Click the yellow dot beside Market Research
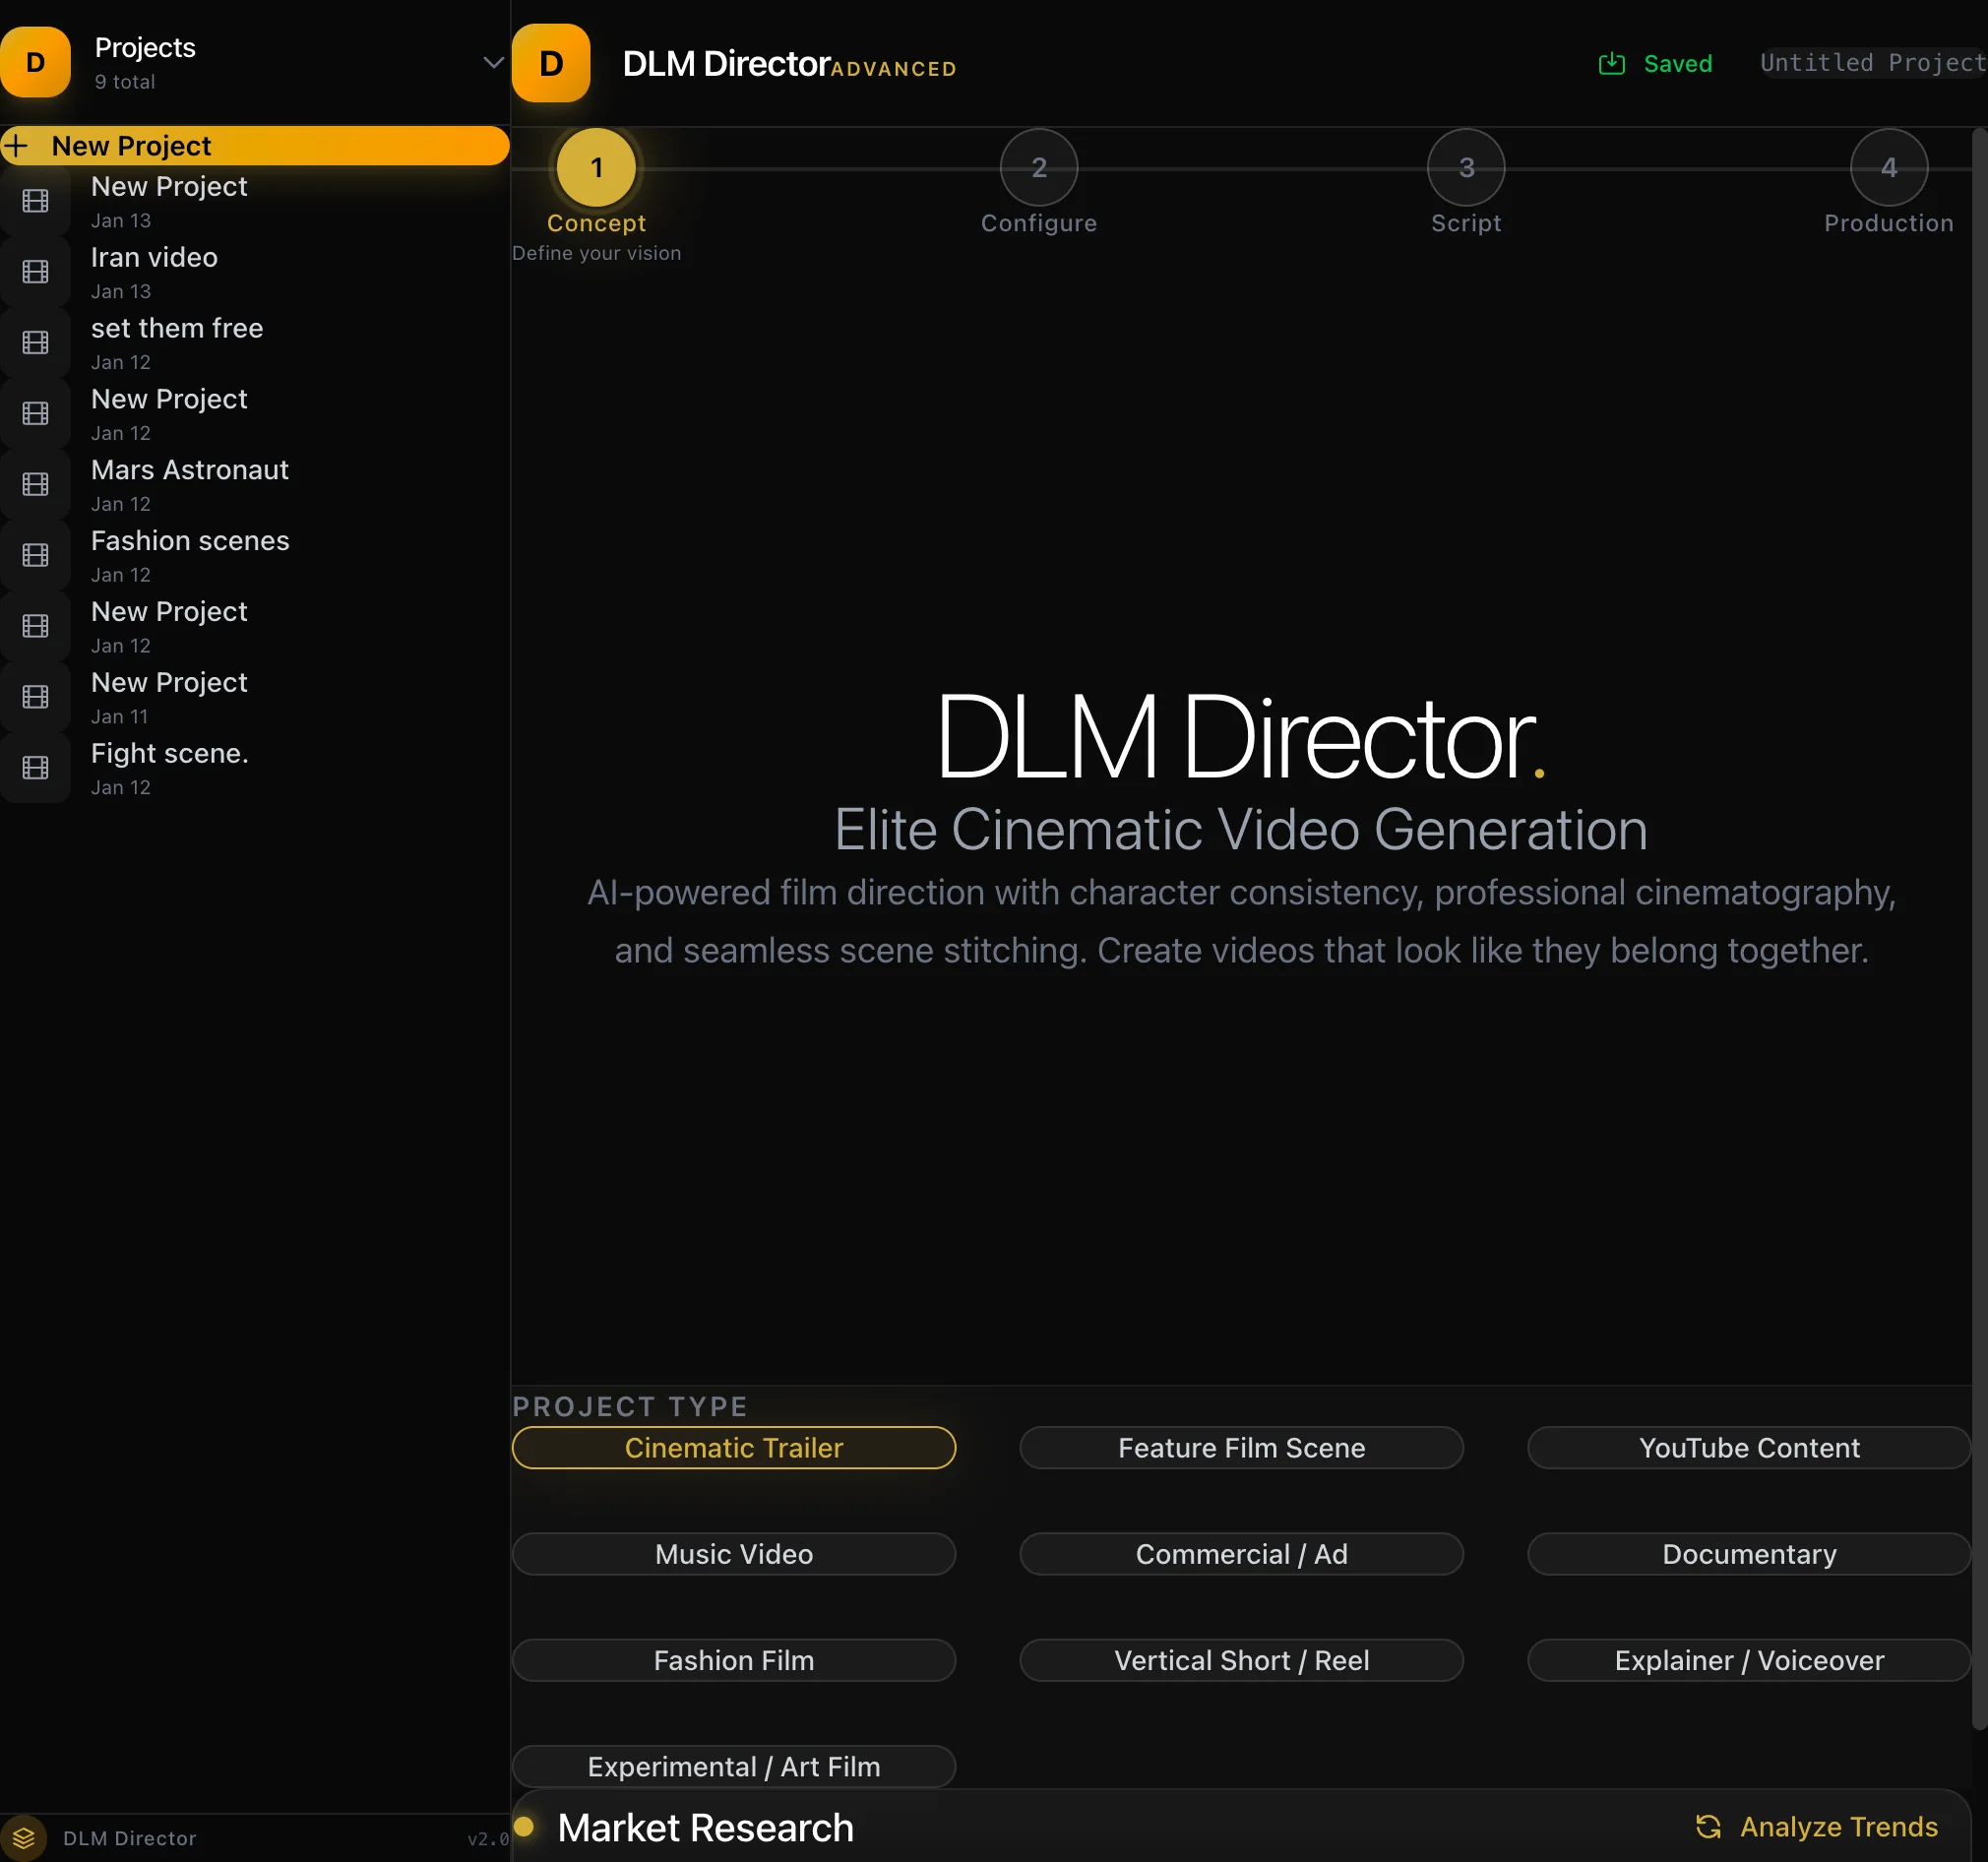The height and width of the screenshot is (1862, 1988). [524, 1828]
